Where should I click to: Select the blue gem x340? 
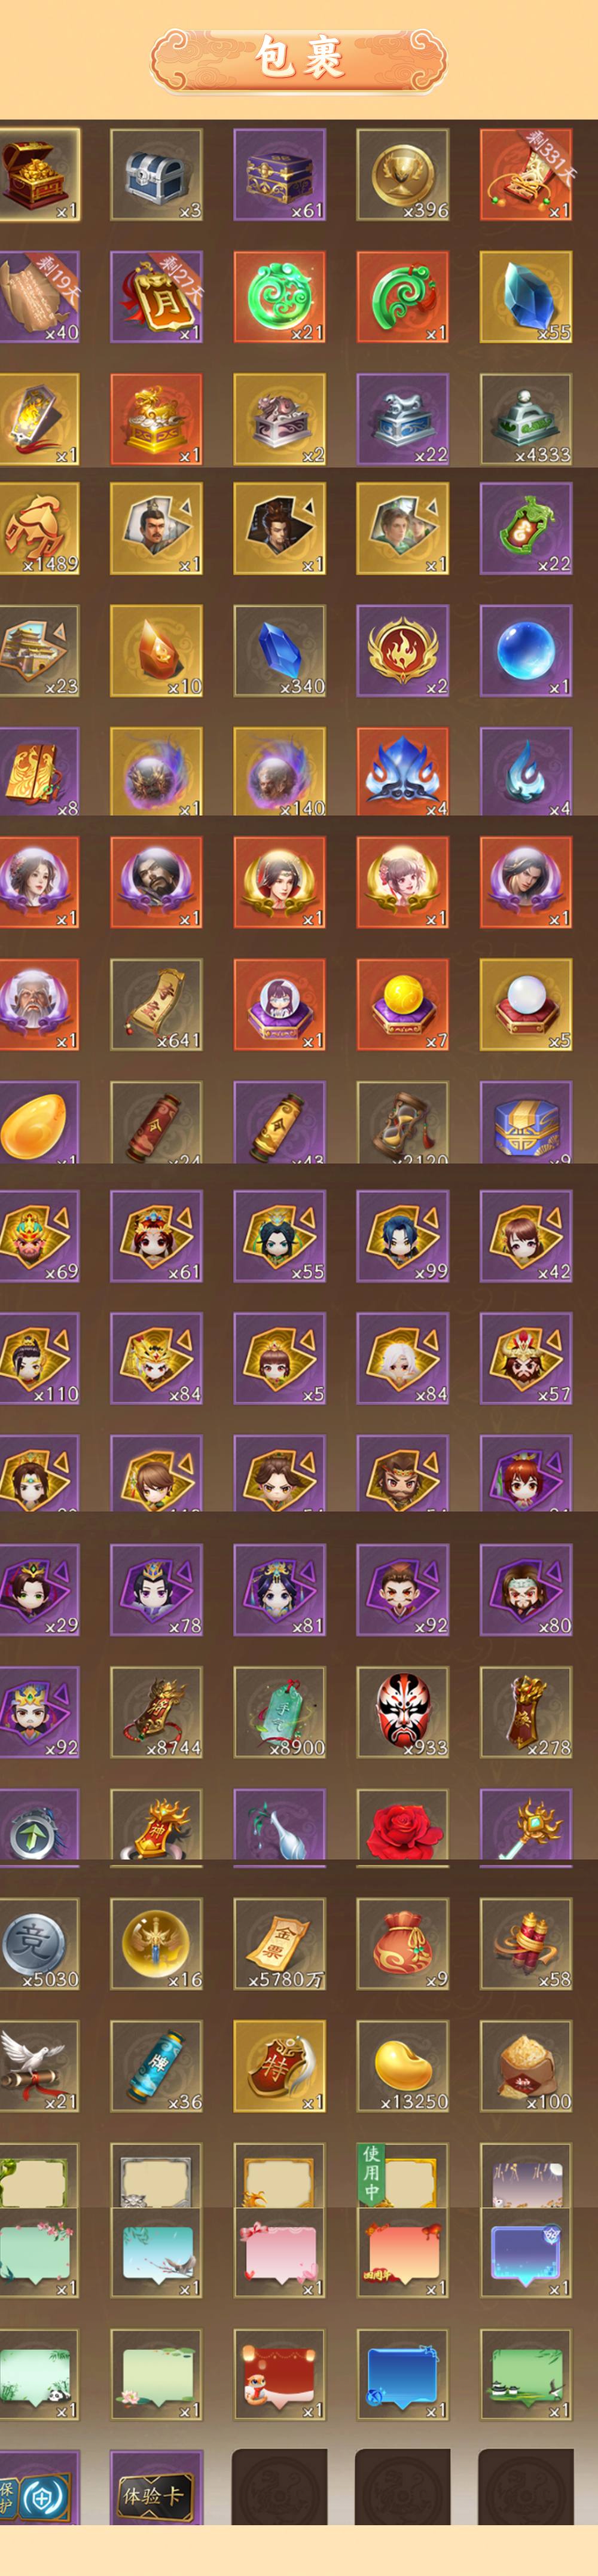tap(279, 650)
